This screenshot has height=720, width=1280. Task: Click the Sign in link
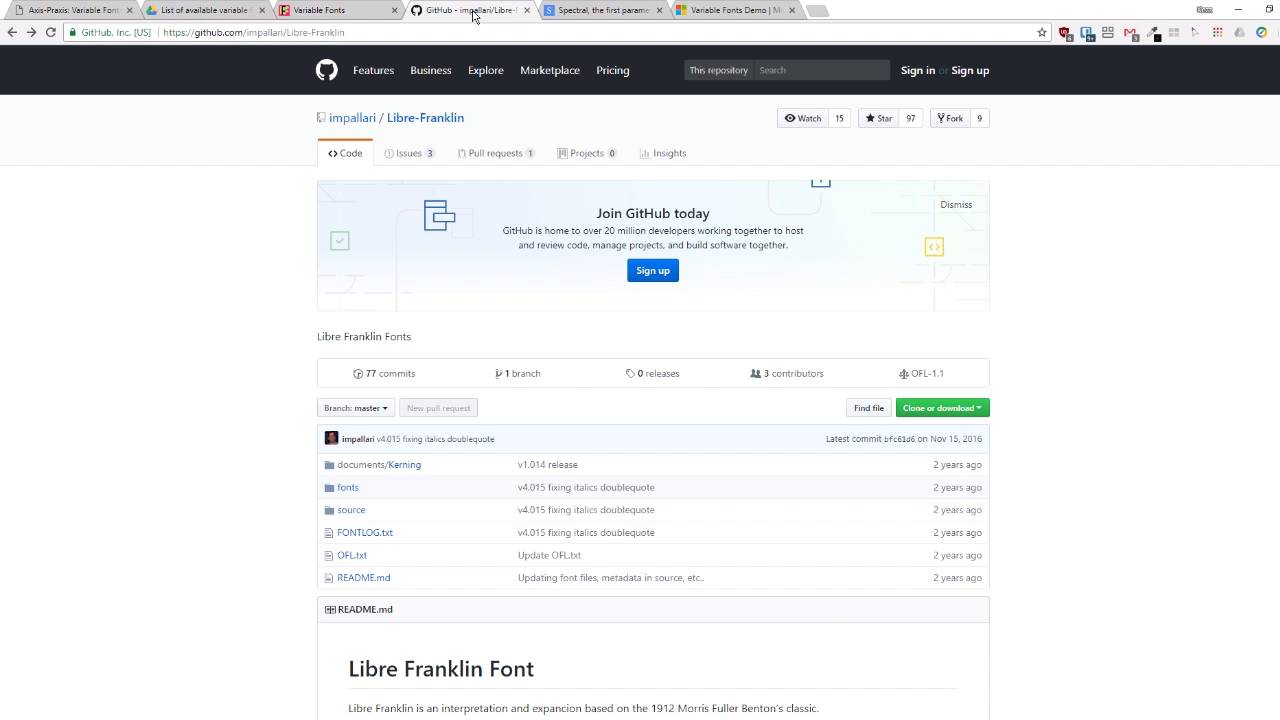(918, 70)
